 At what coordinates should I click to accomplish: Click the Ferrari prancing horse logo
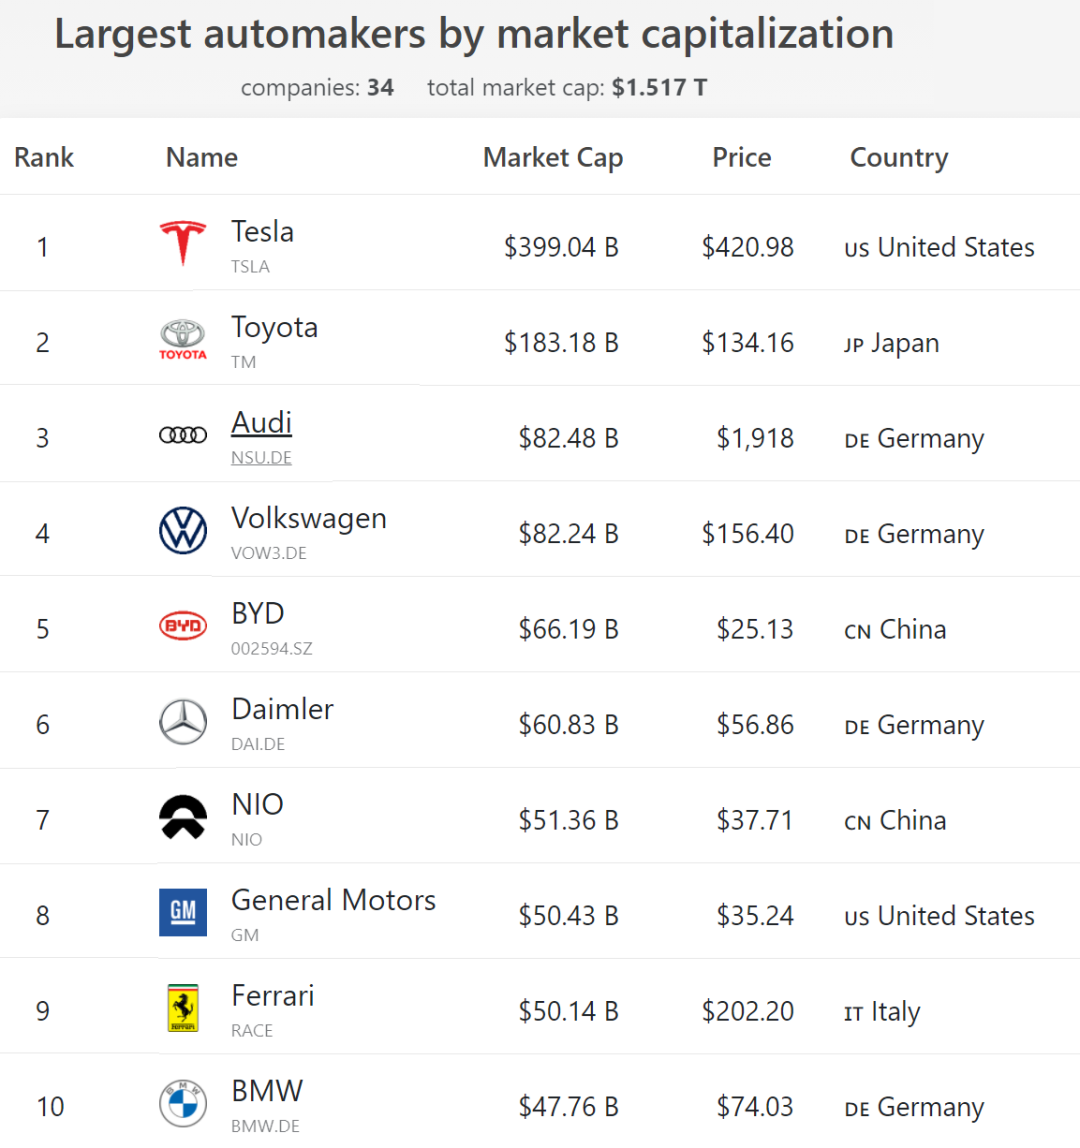tap(183, 1008)
